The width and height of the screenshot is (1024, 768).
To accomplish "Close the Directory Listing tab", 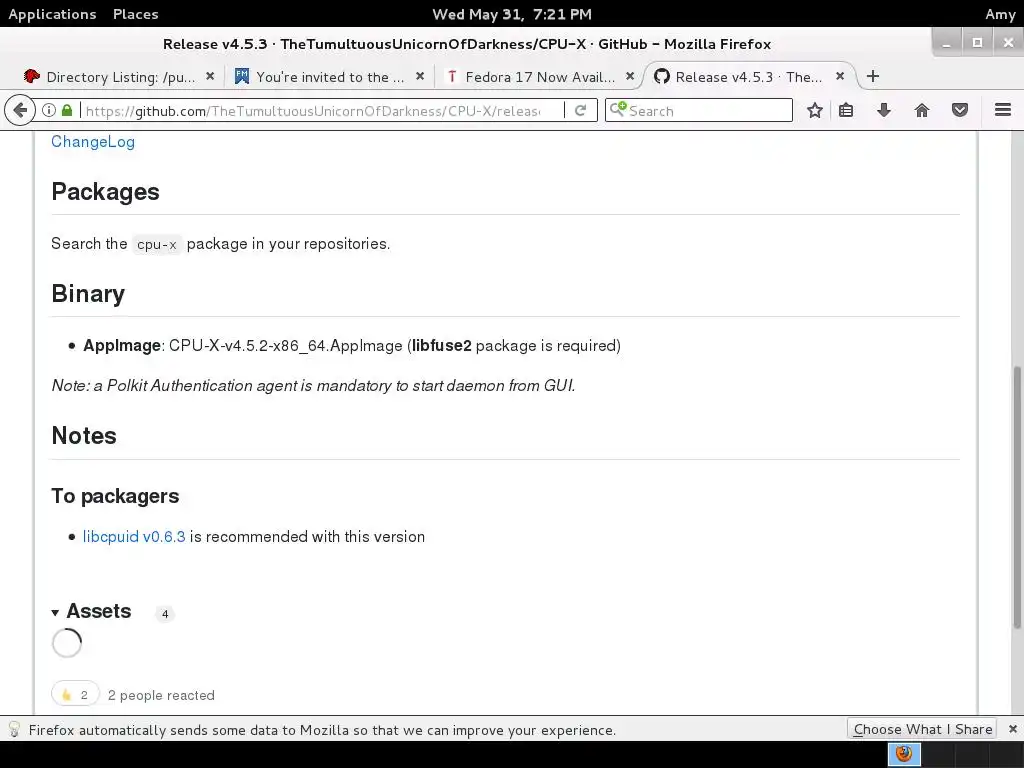I will click(210, 76).
